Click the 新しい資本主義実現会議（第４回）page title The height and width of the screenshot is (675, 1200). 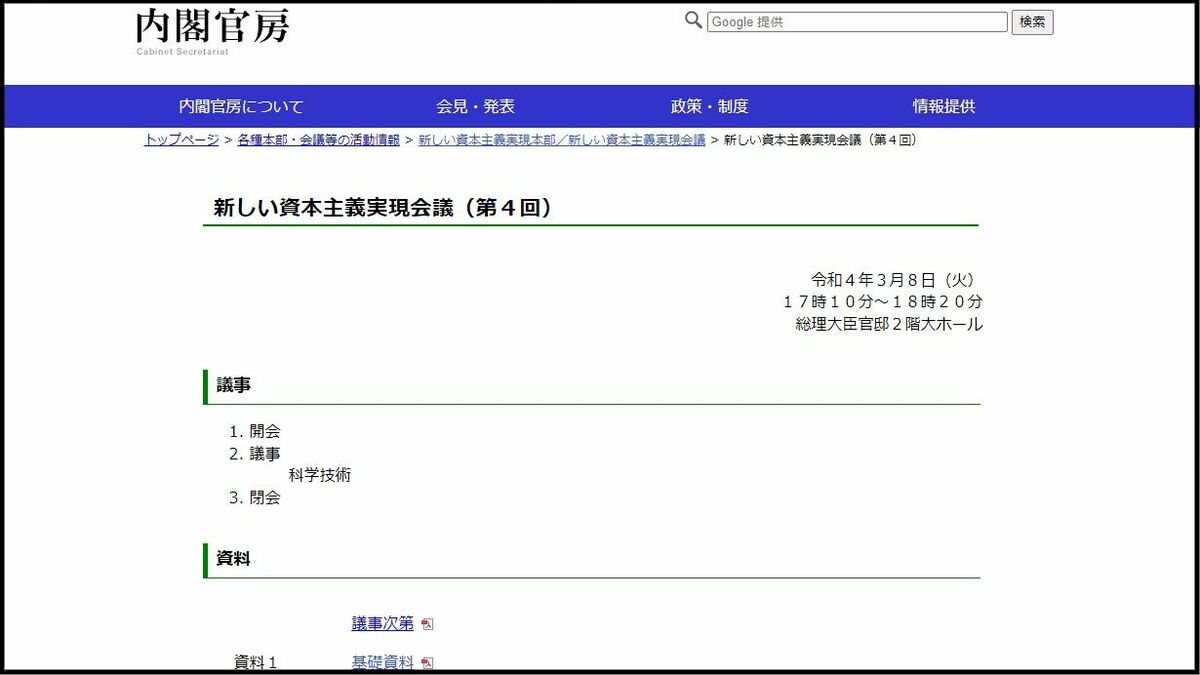click(x=385, y=208)
